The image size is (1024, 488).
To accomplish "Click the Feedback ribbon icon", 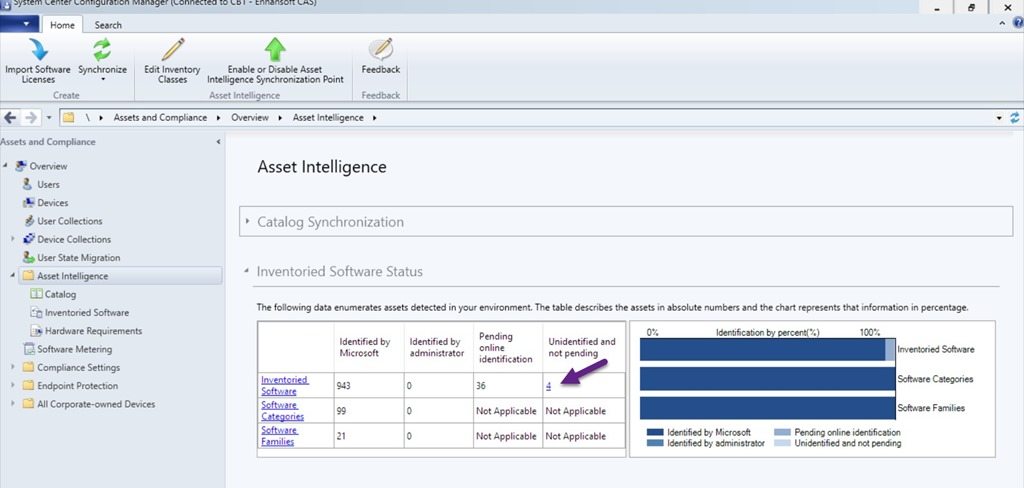I will [381, 50].
